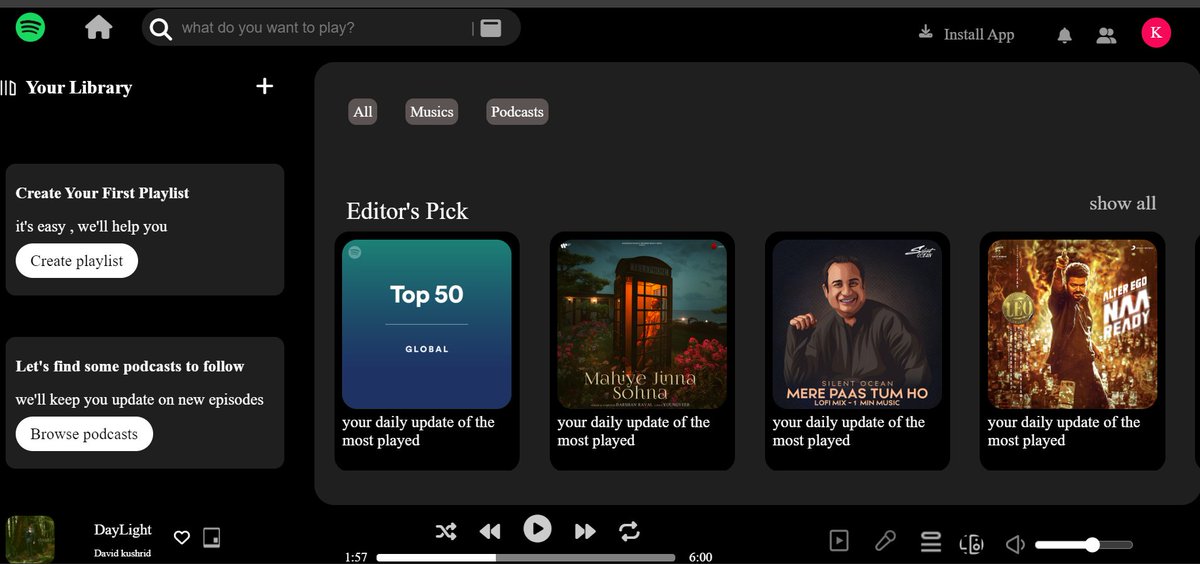Click the caption under Top 50 card
The width and height of the screenshot is (1200, 564).
[418, 431]
